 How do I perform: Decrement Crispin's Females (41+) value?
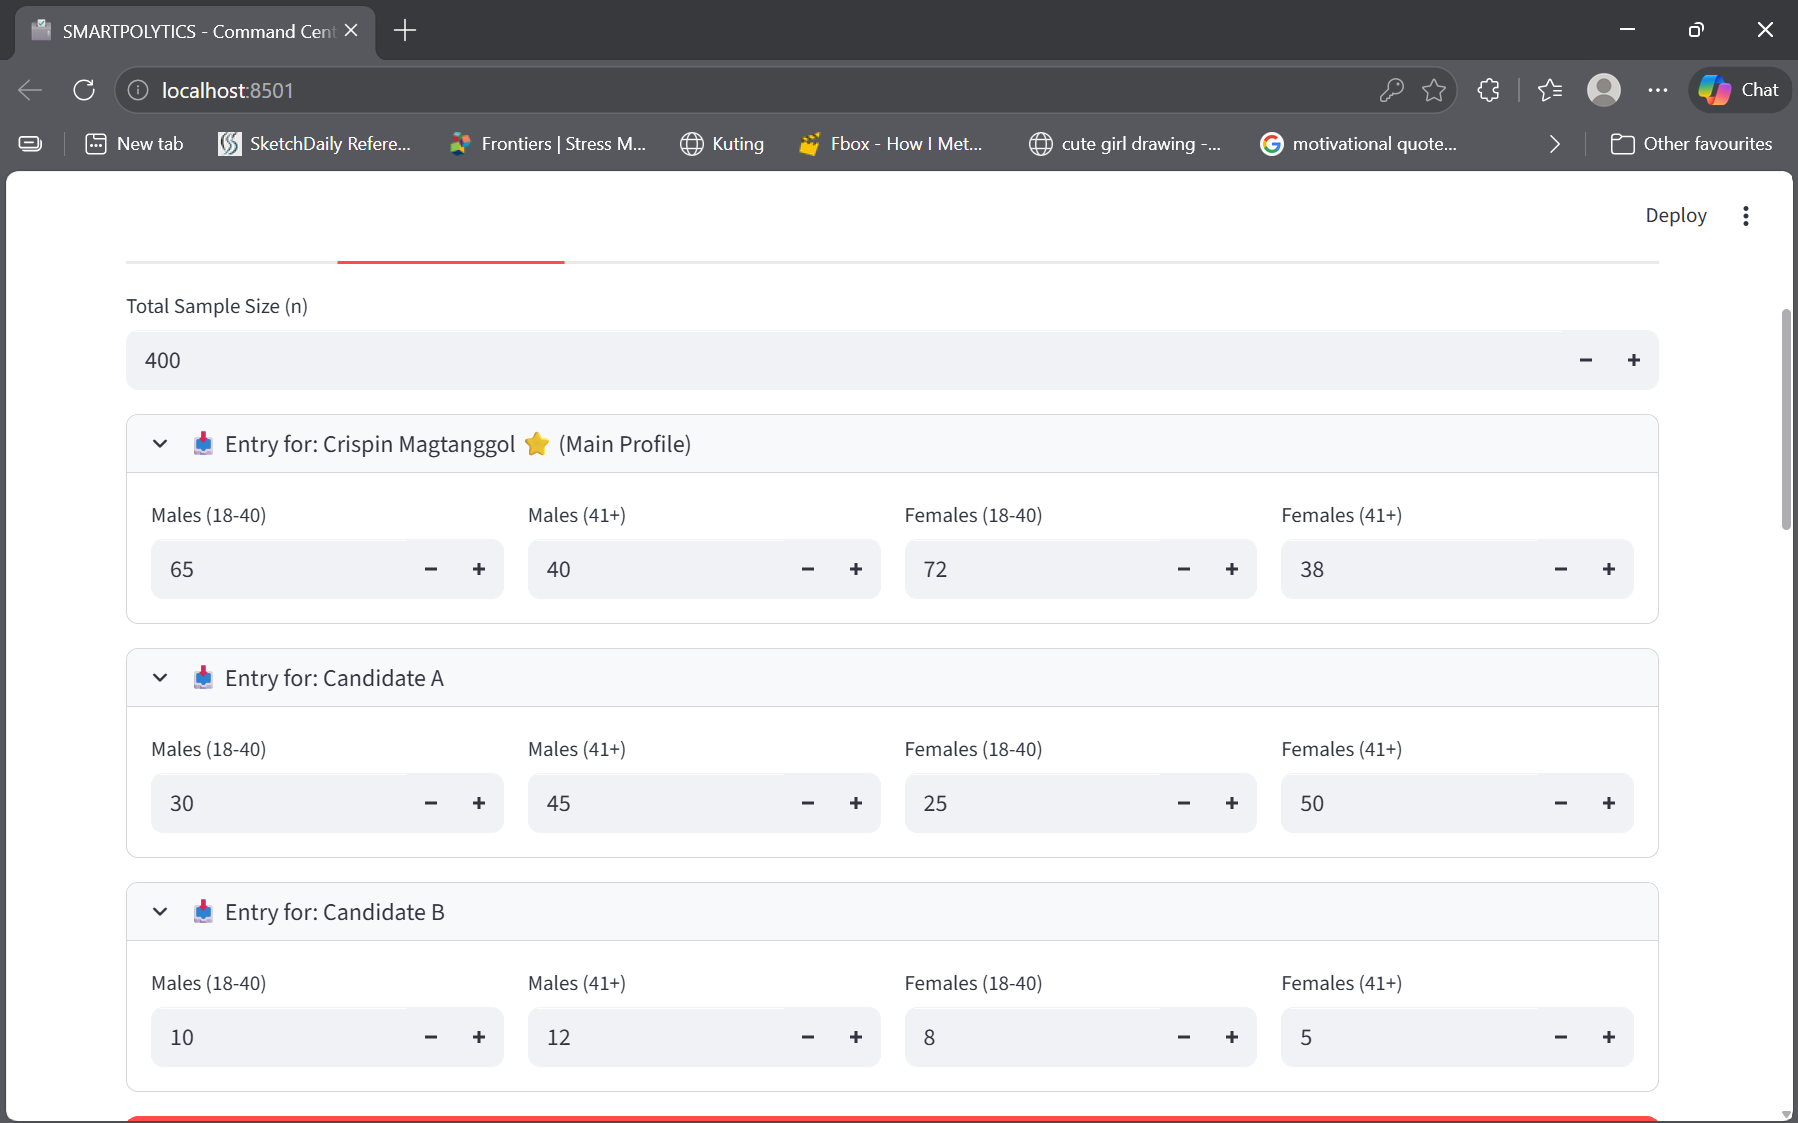1560,569
